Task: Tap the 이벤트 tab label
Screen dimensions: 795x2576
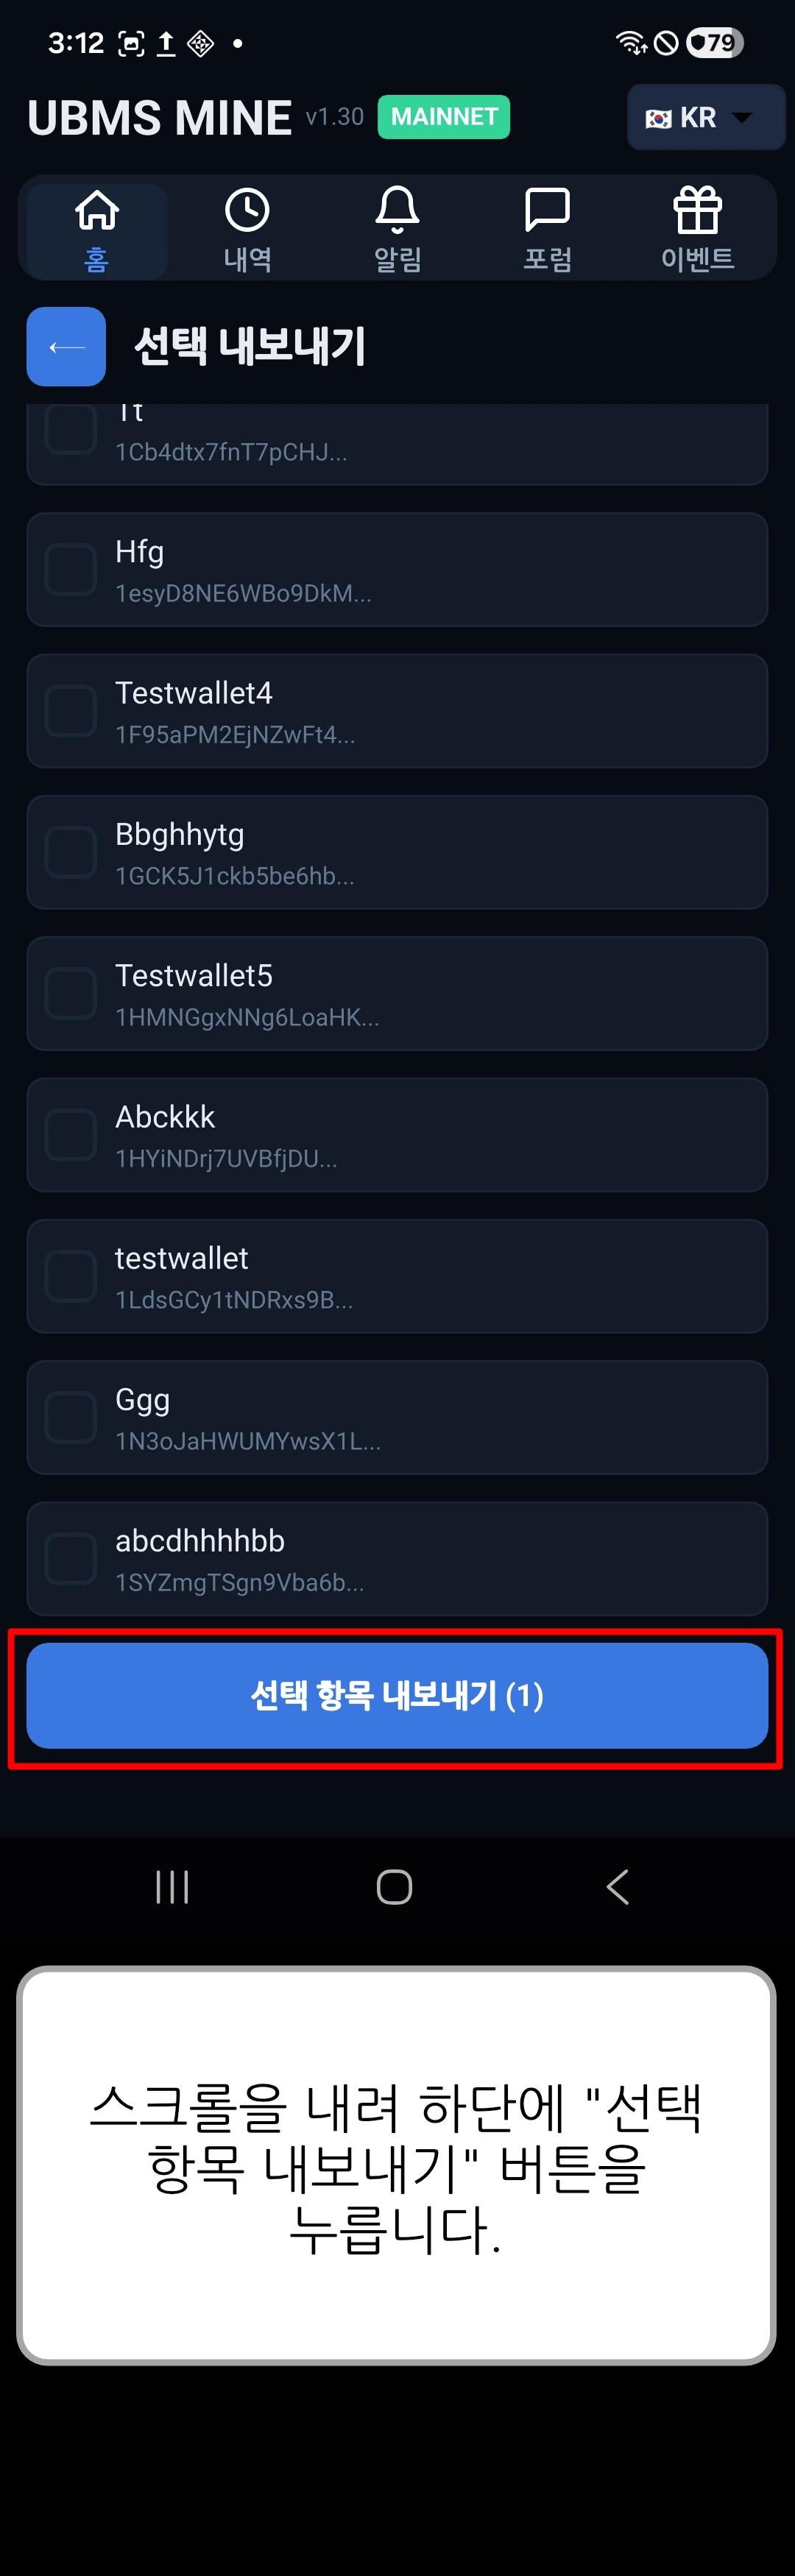Action: (x=697, y=260)
